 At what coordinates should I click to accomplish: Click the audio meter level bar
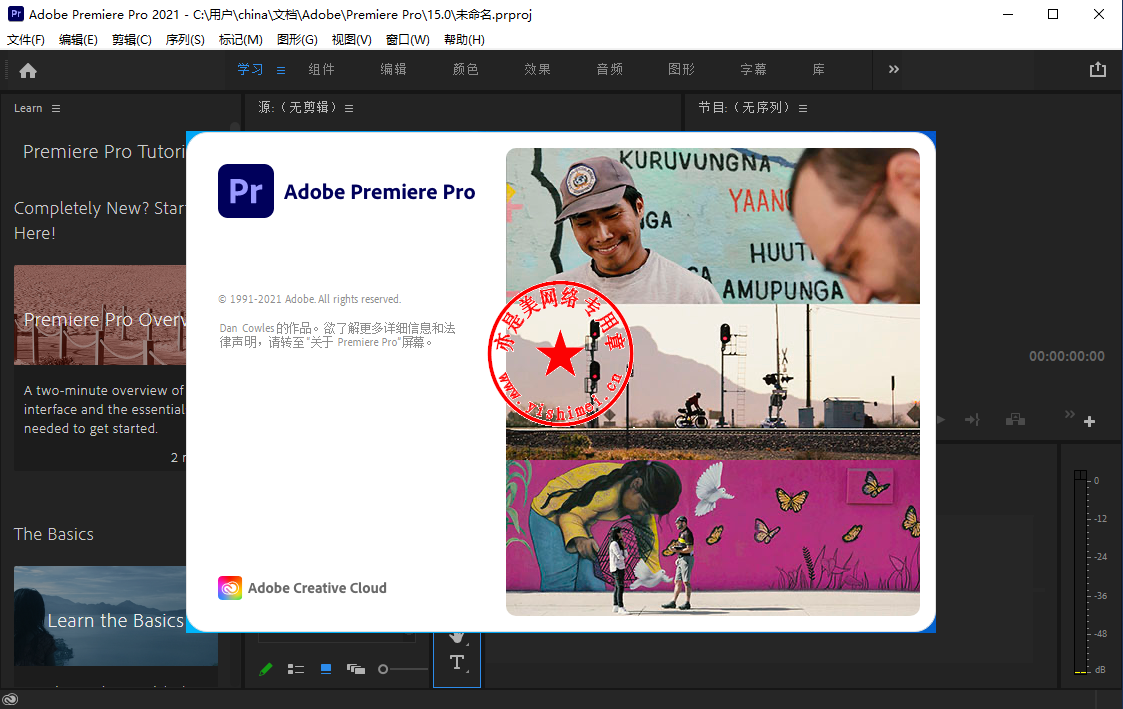pyautogui.click(x=1080, y=572)
